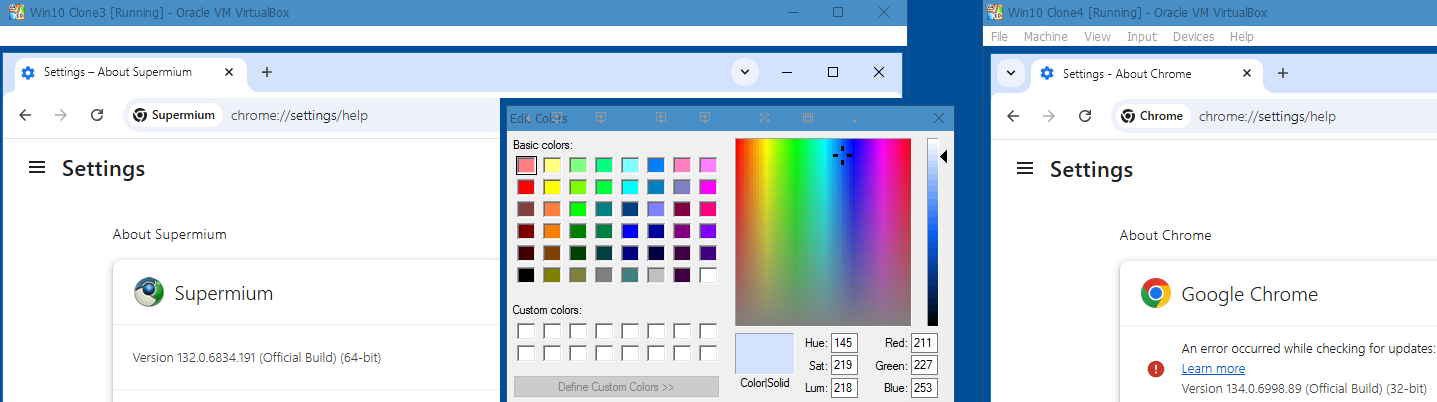The height and width of the screenshot is (402, 1437).
Task: Reload the Chrome settings page
Action: [1084, 116]
